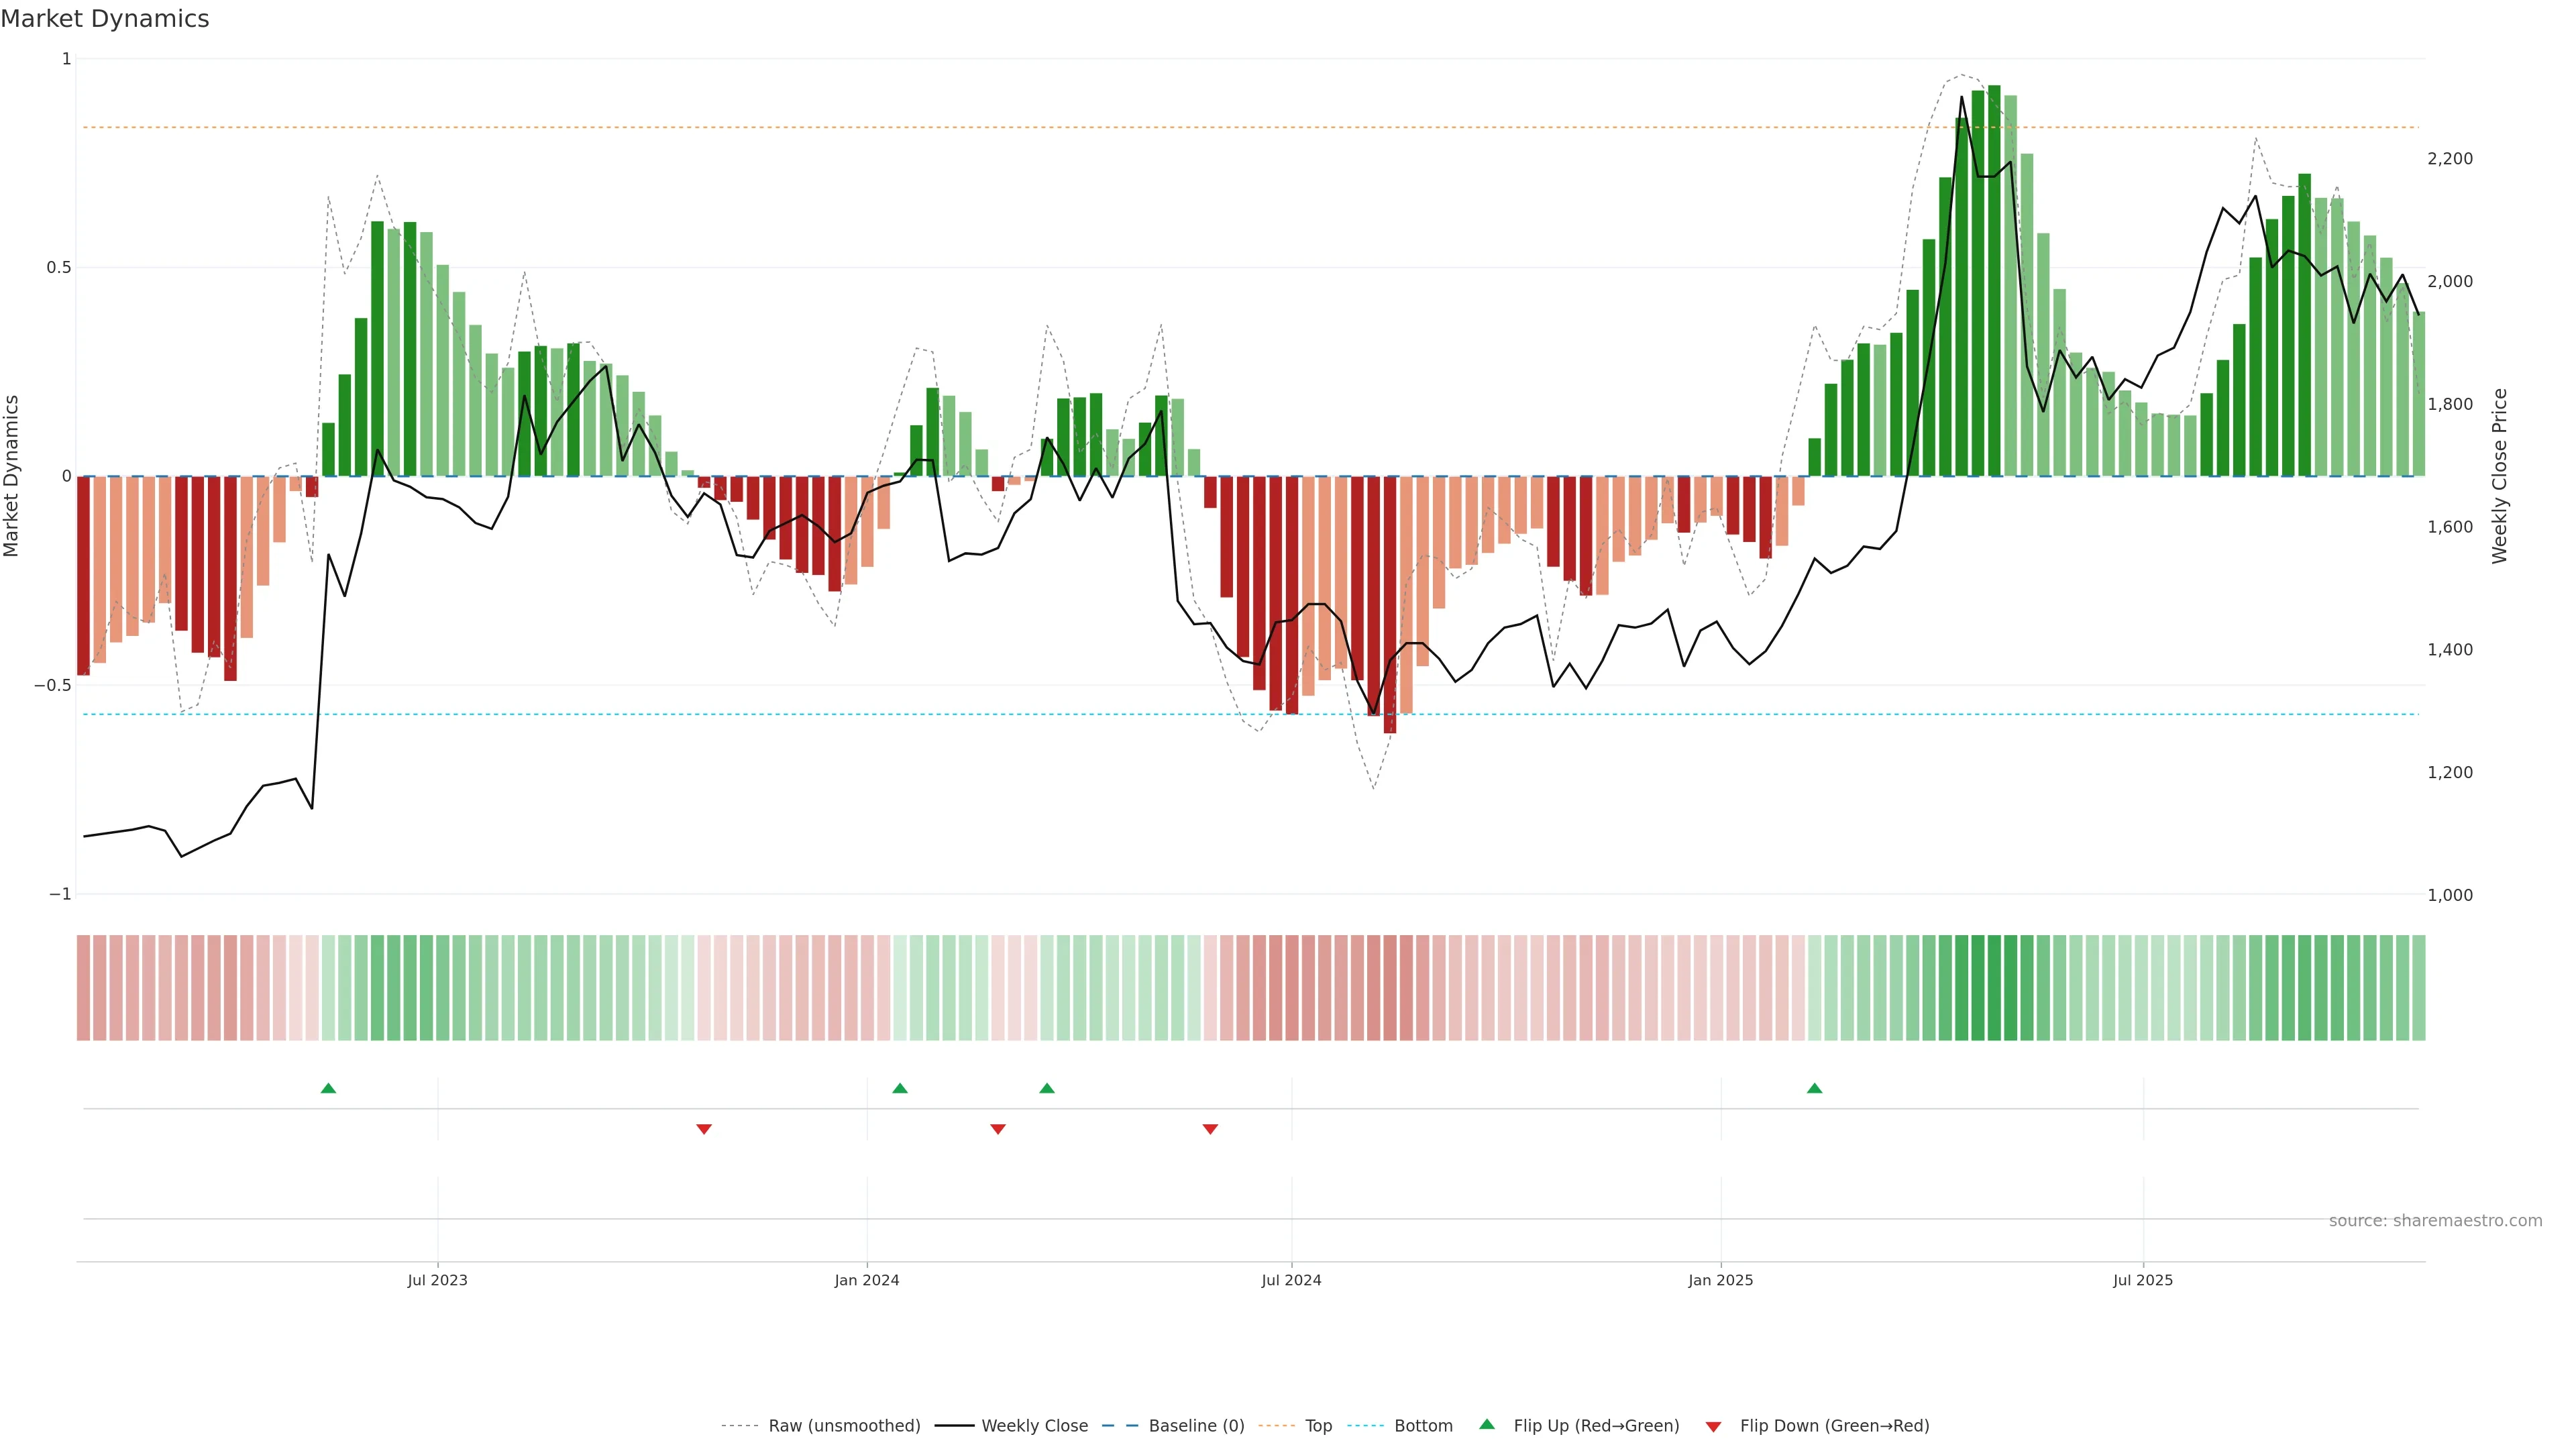This screenshot has width=2576, height=1449.
Task: Click the red flip-down marker between Jan and Jul 2024
Action: click(x=998, y=1129)
